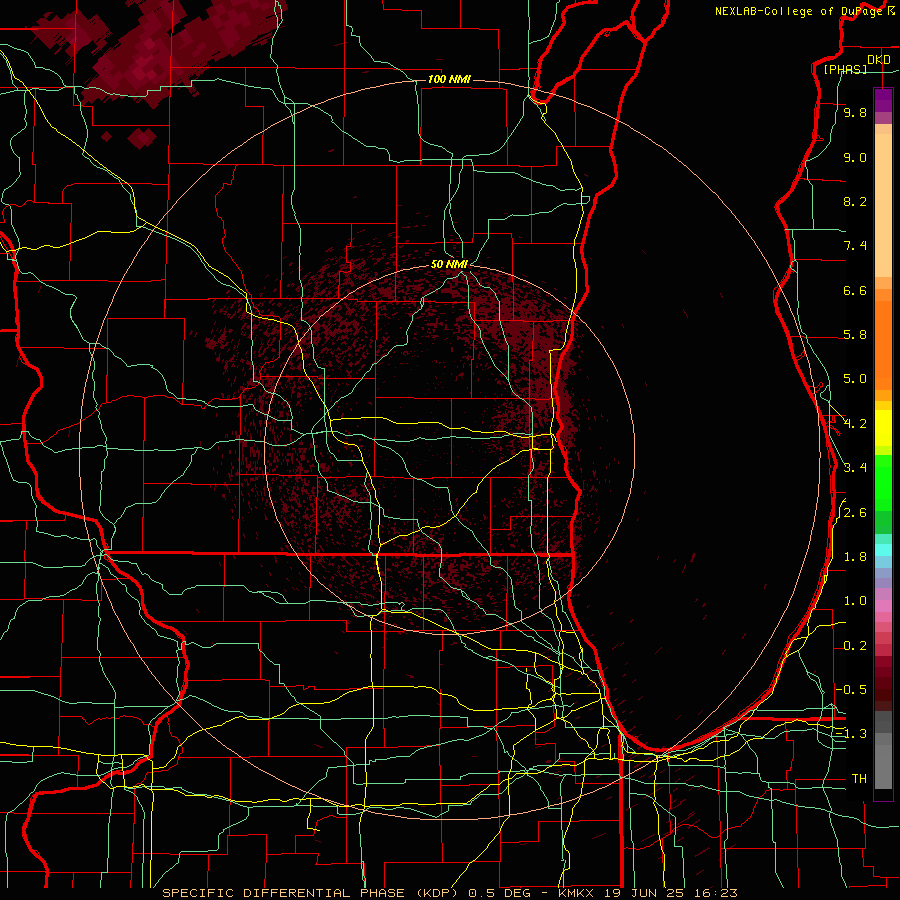Image resolution: width=900 pixels, height=900 pixels.
Task: Click the 4.2 scale value
Action: coord(855,424)
